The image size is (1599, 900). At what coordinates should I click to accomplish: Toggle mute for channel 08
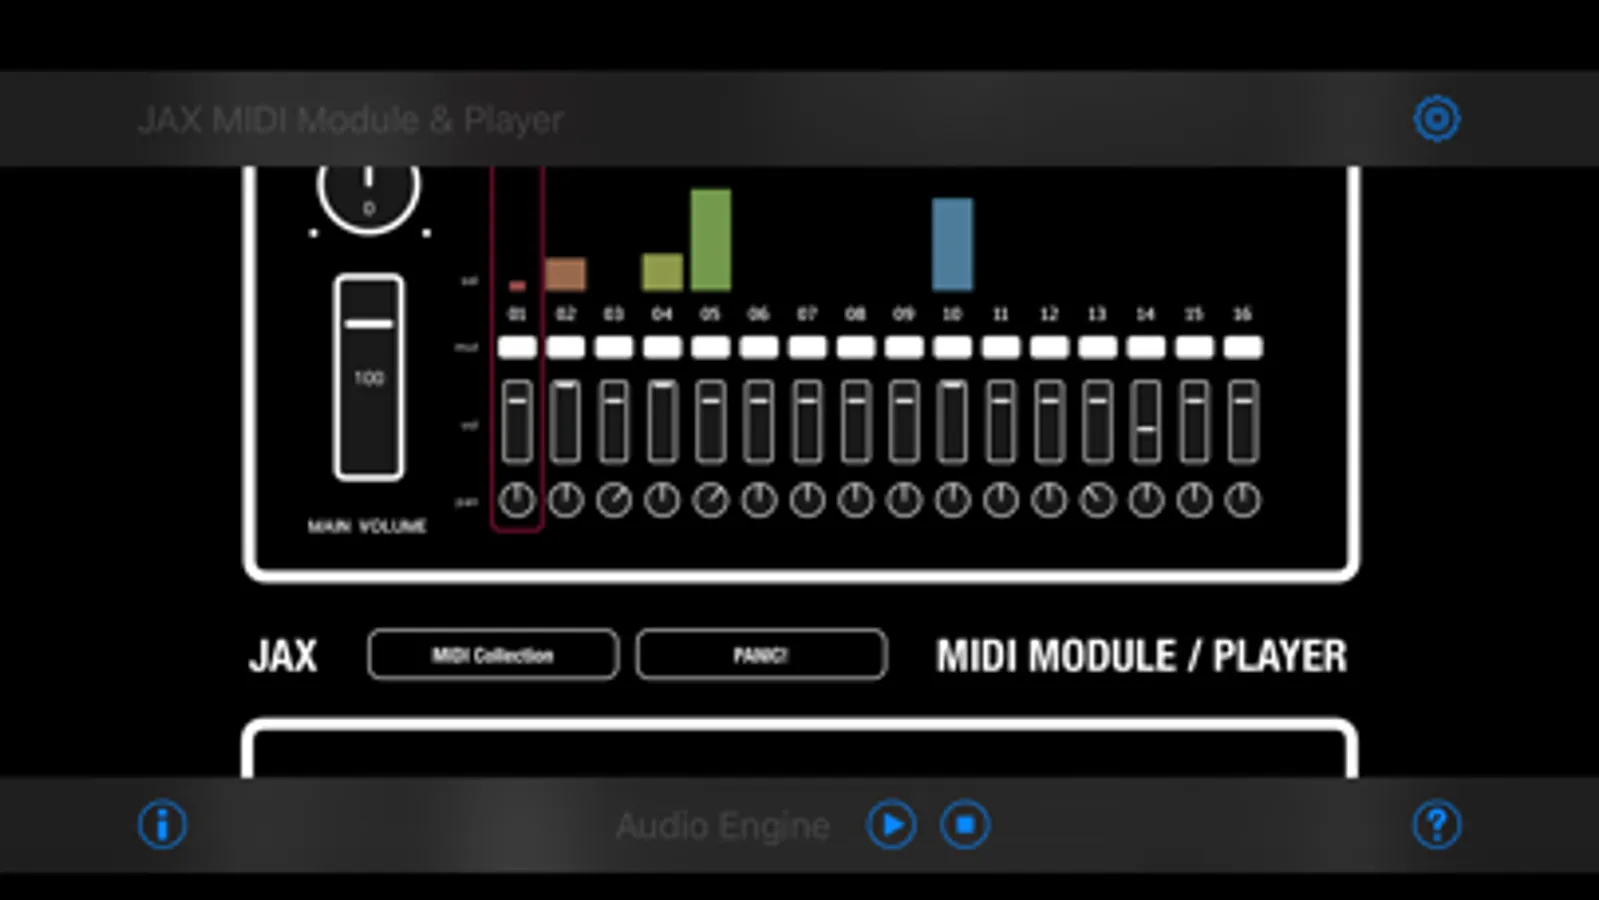click(855, 347)
